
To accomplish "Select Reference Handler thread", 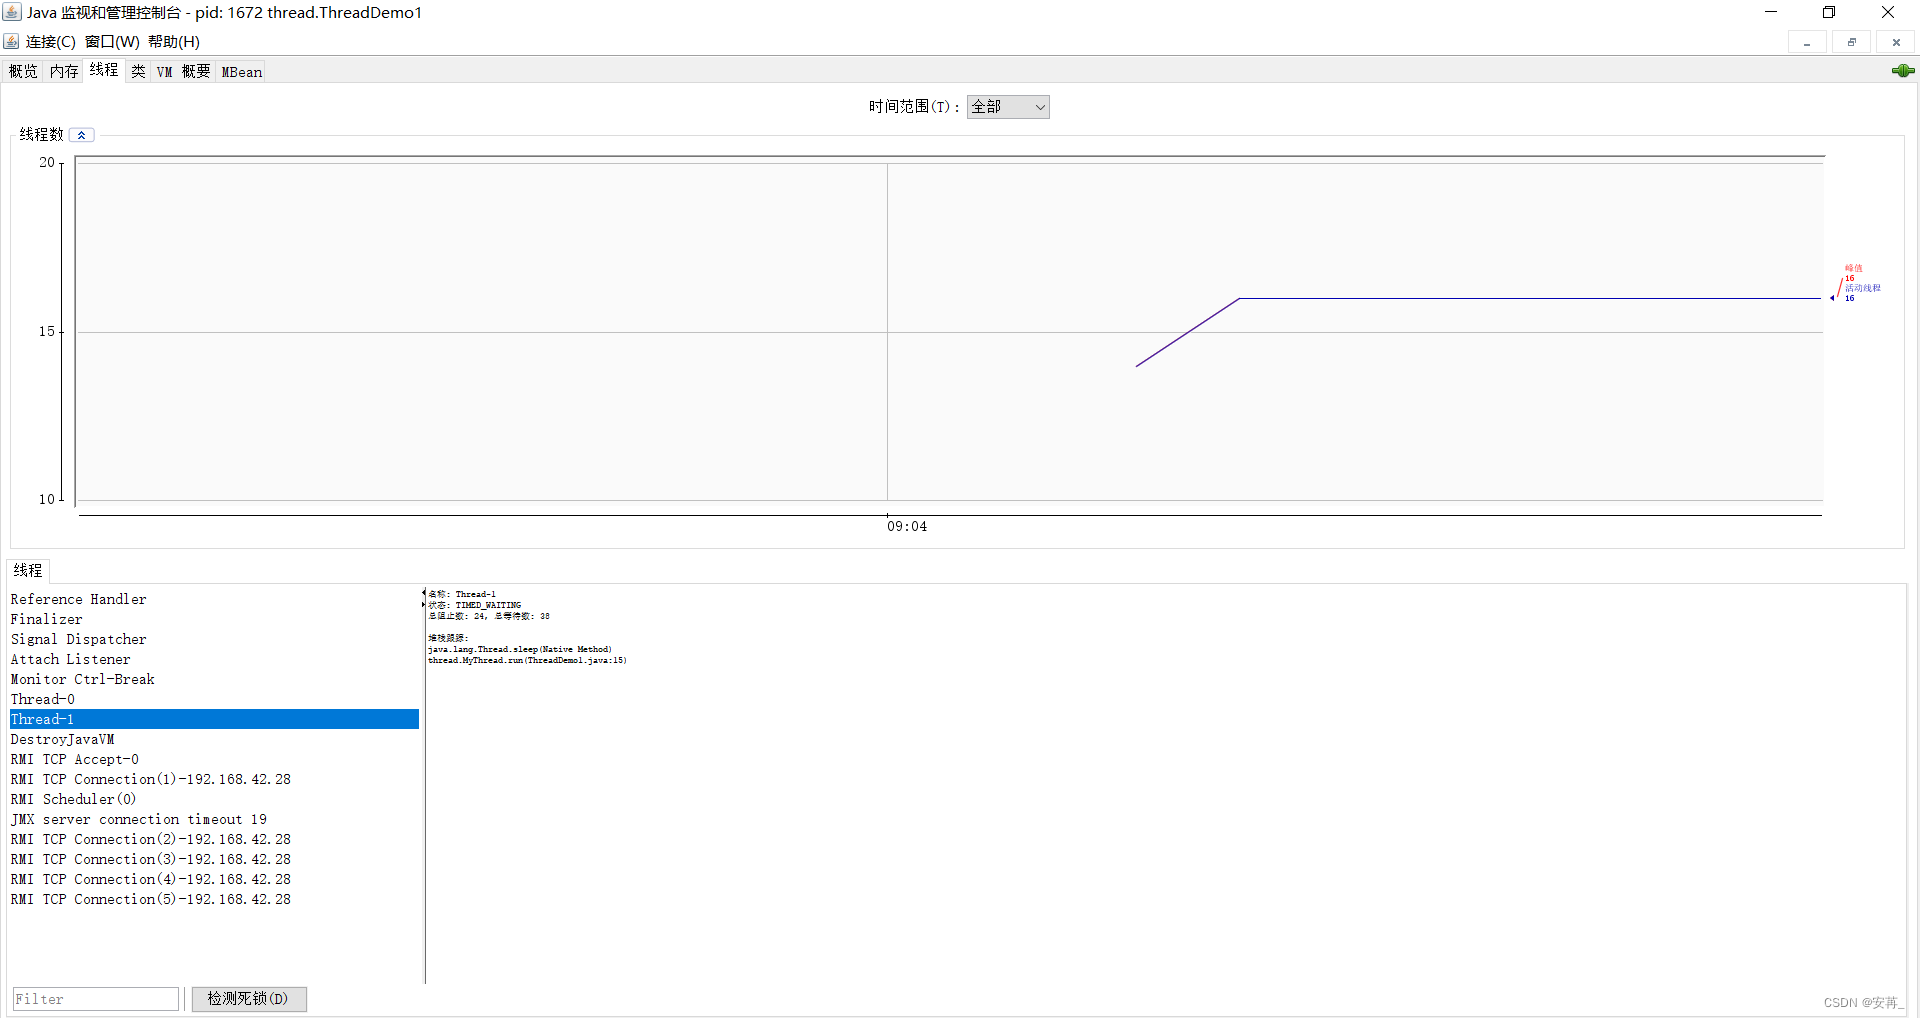I will pos(214,599).
